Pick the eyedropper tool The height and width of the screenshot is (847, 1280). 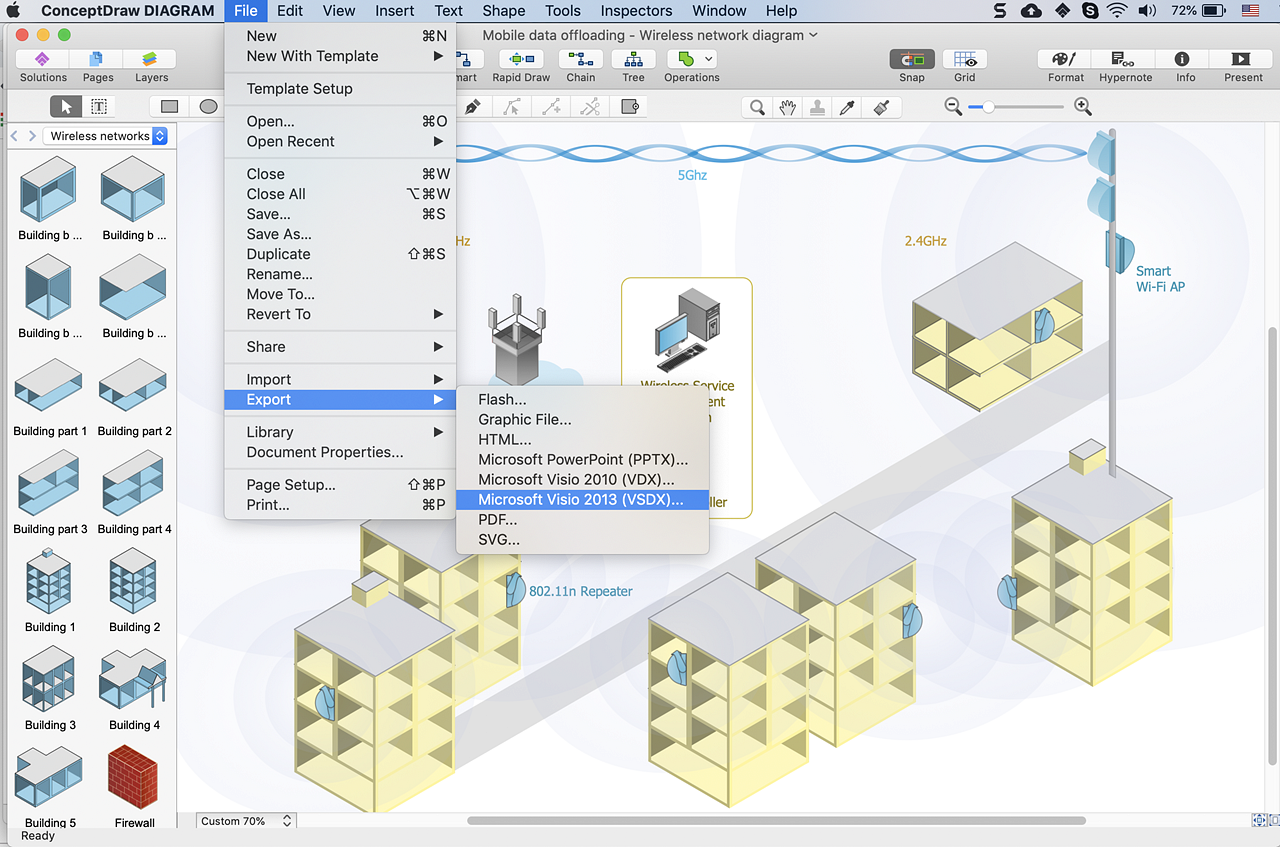(x=848, y=107)
